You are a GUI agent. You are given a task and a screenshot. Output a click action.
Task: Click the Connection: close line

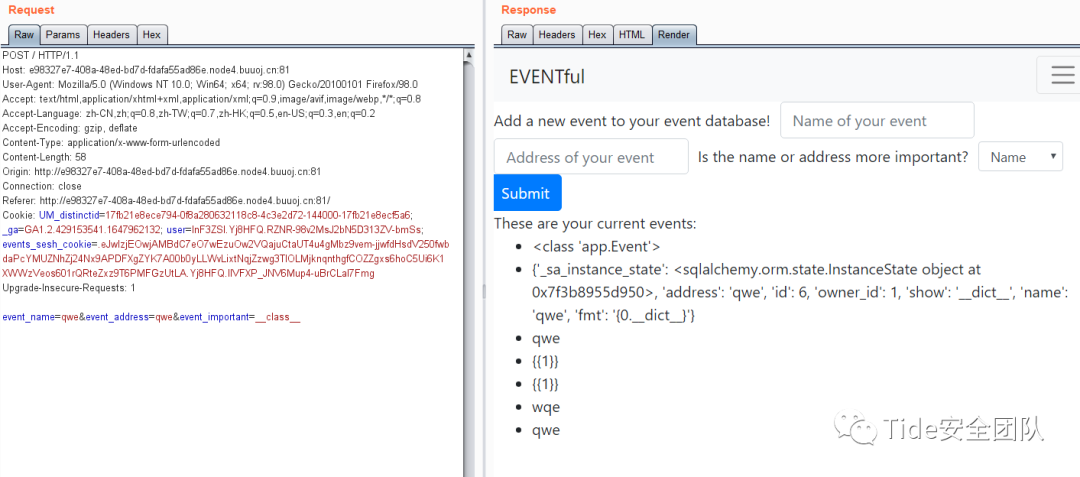(42, 186)
